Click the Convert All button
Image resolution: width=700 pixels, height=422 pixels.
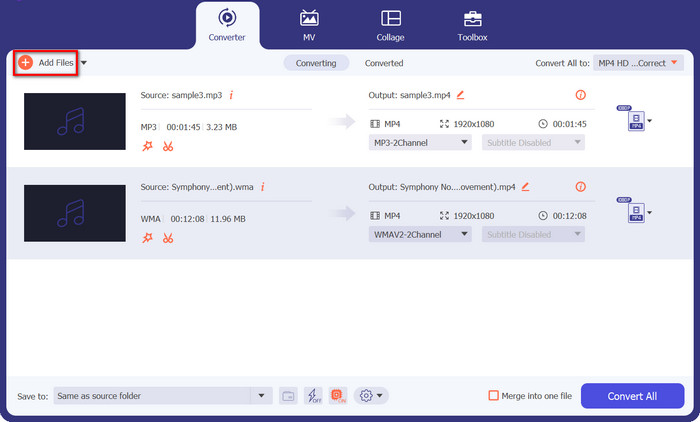pos(632,396)
